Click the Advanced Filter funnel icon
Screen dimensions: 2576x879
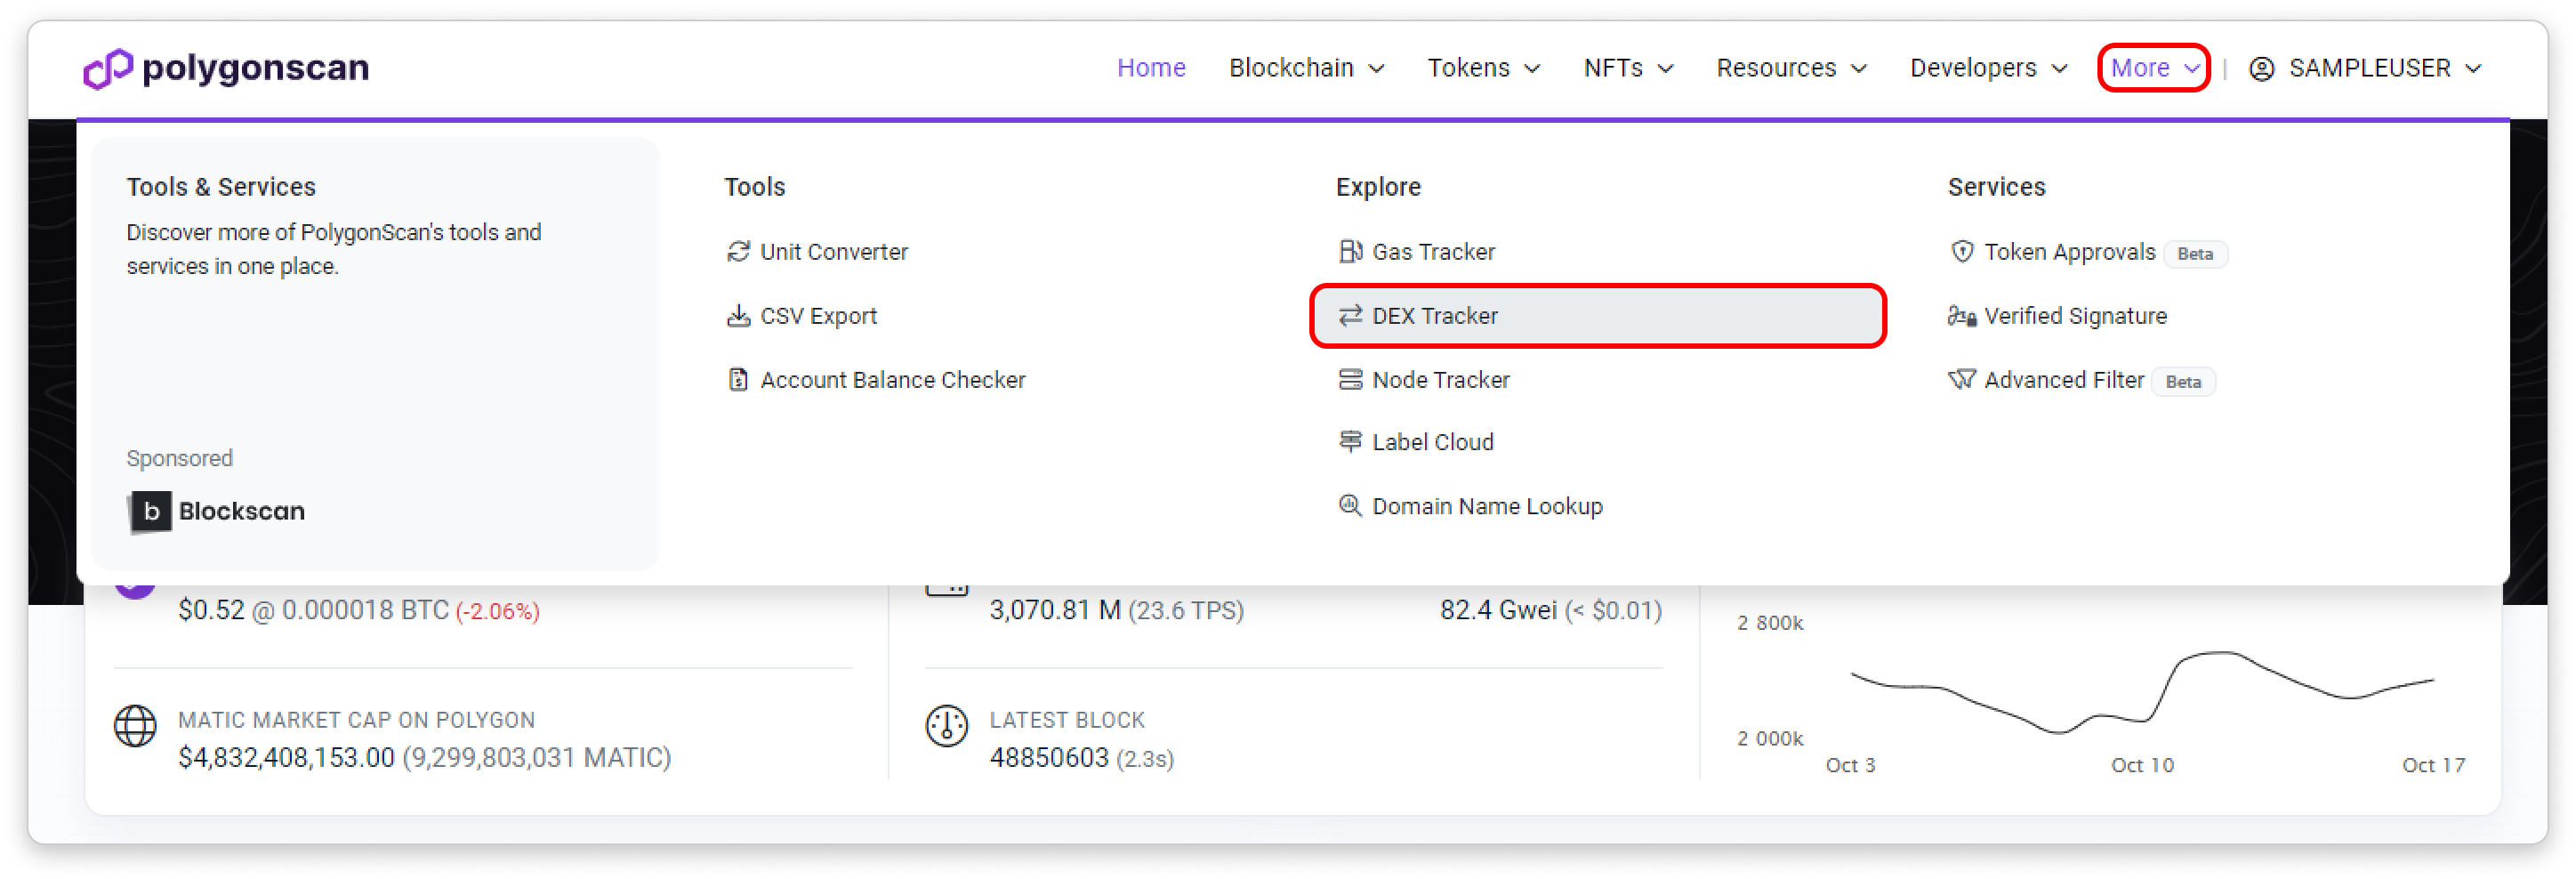click(1962, 380)
